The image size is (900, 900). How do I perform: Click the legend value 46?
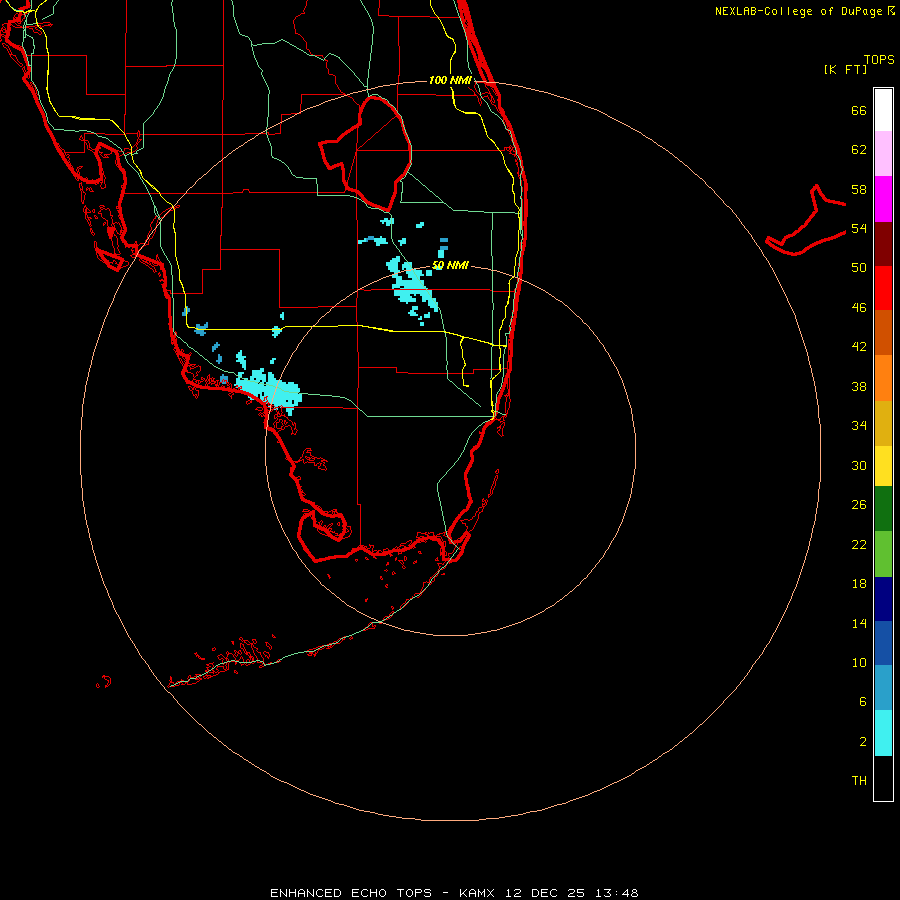(x=859, y=308)
